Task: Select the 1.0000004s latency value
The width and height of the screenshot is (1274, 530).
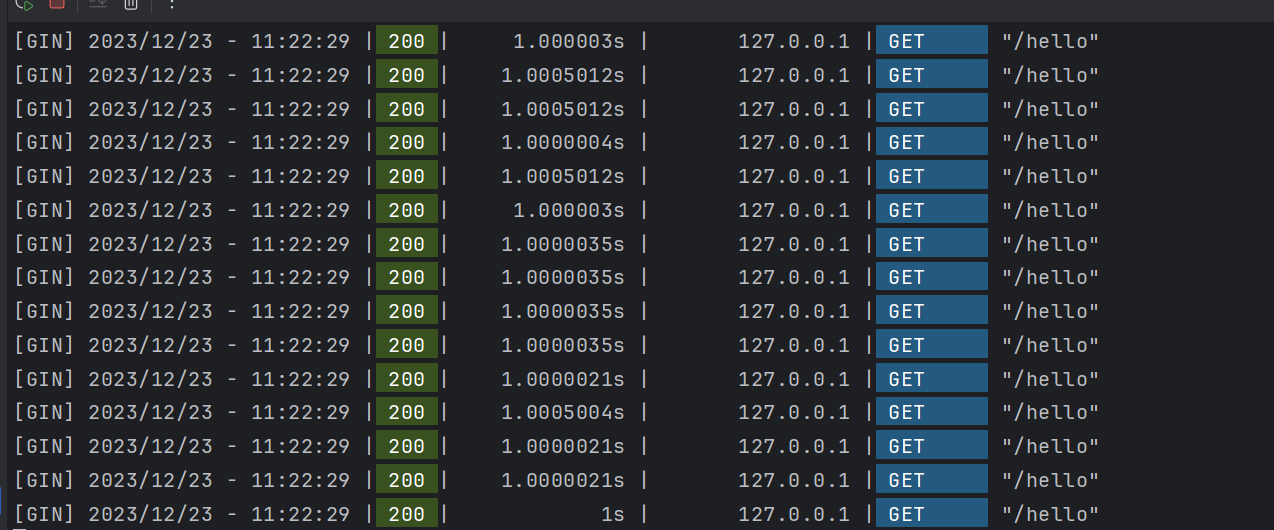Action: (x=563, y=143)
